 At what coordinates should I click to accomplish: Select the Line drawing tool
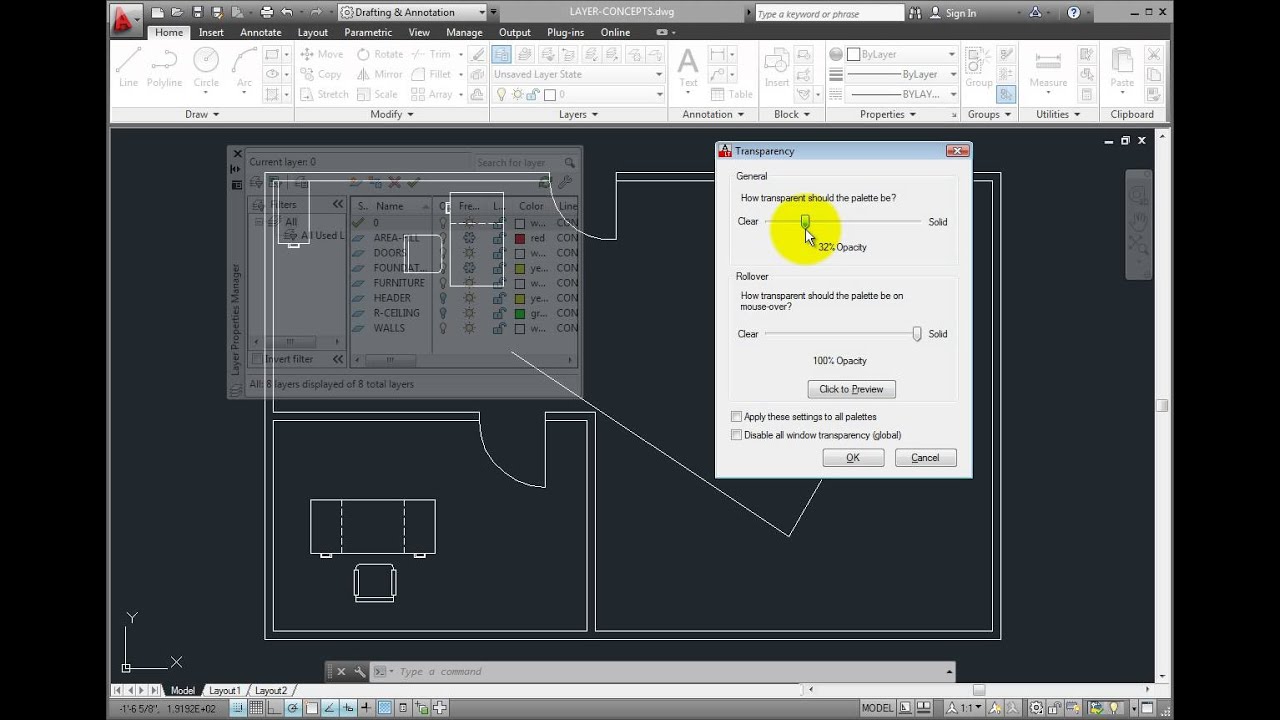(x=128, y=67)
